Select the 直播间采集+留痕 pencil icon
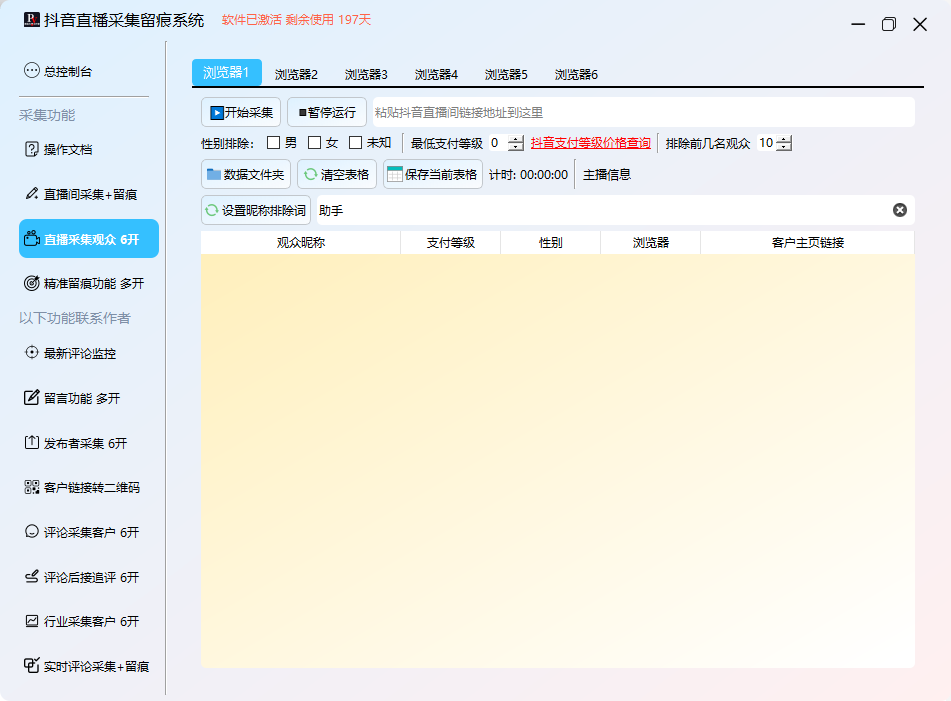The image size is (951, 701). coord(32,194)
